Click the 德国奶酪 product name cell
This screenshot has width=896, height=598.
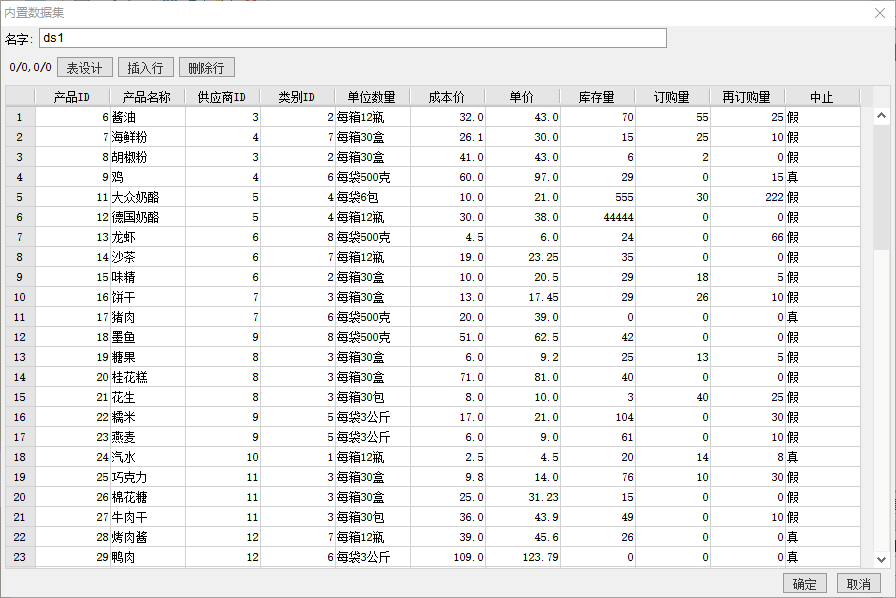point(147,217)
